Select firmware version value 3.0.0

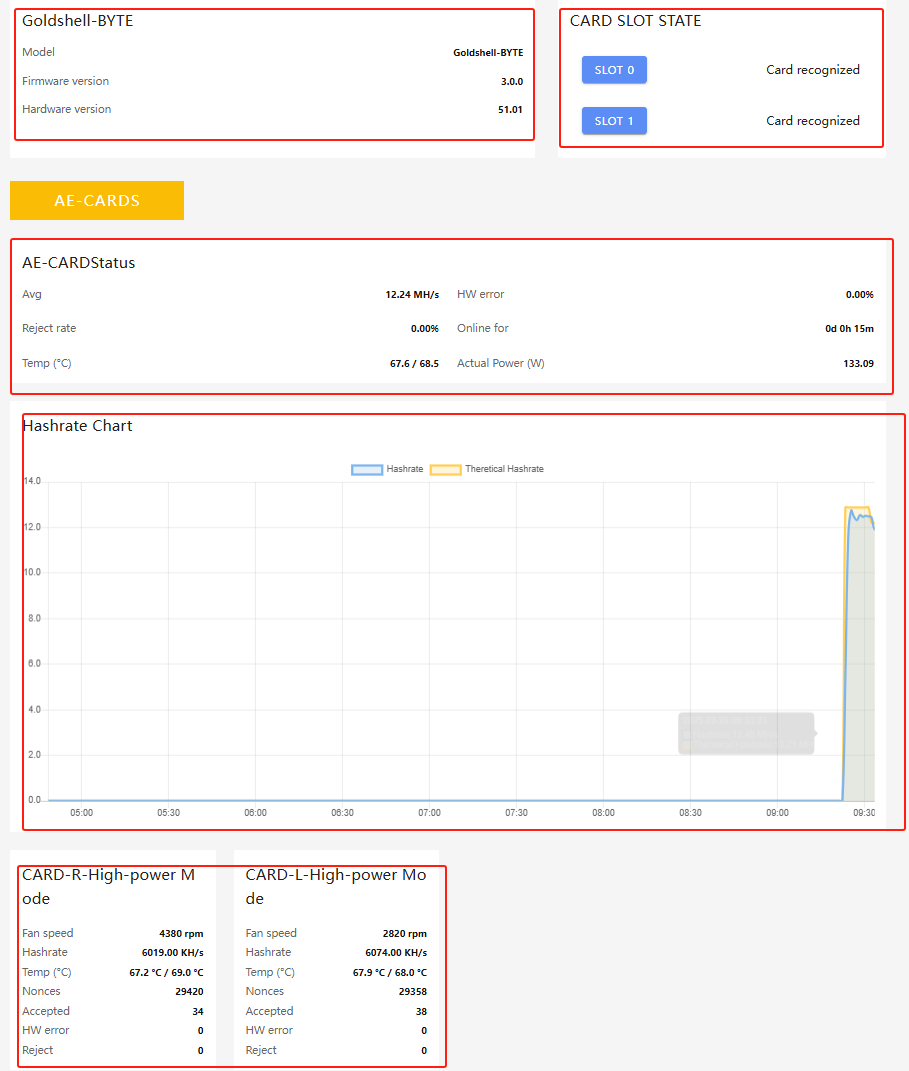(x=512, y=81)
